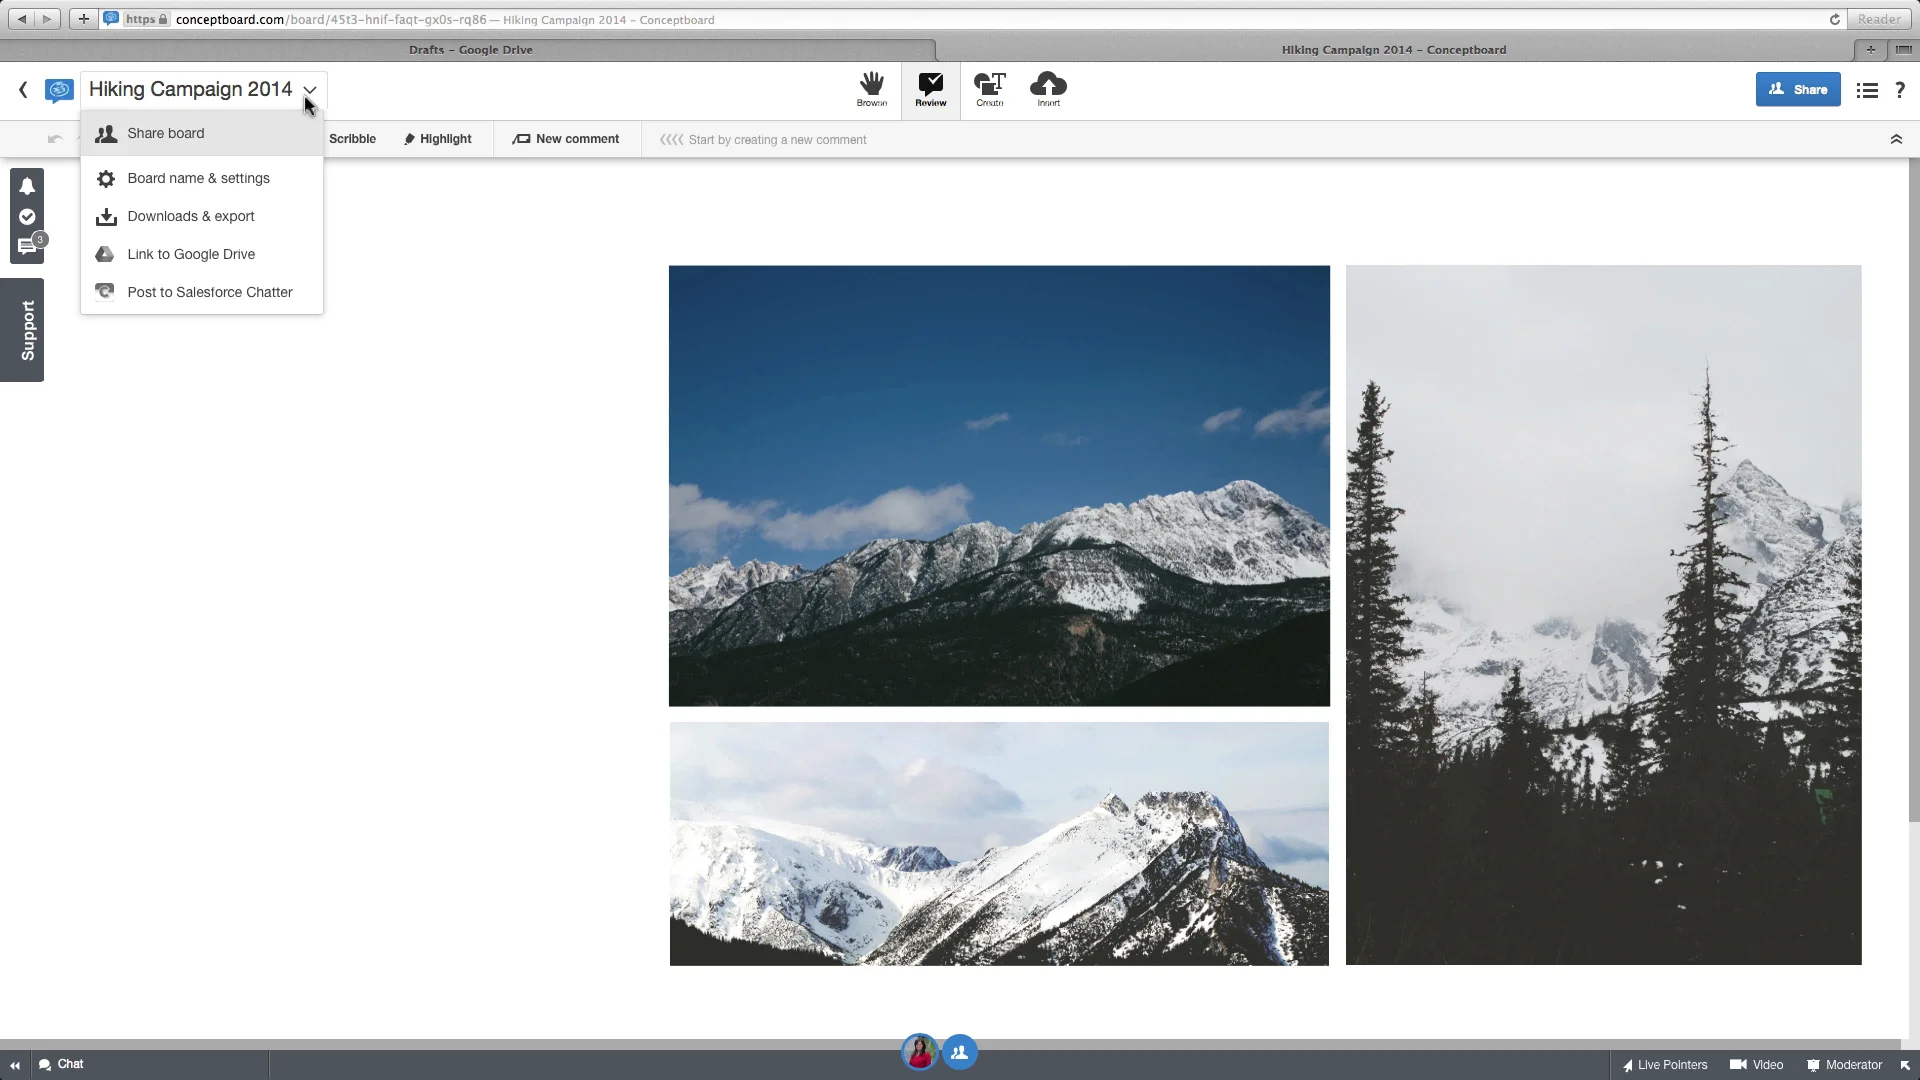Choose Share board from menu
The image size is (1920, 1080).
click(x=202, y=134)
